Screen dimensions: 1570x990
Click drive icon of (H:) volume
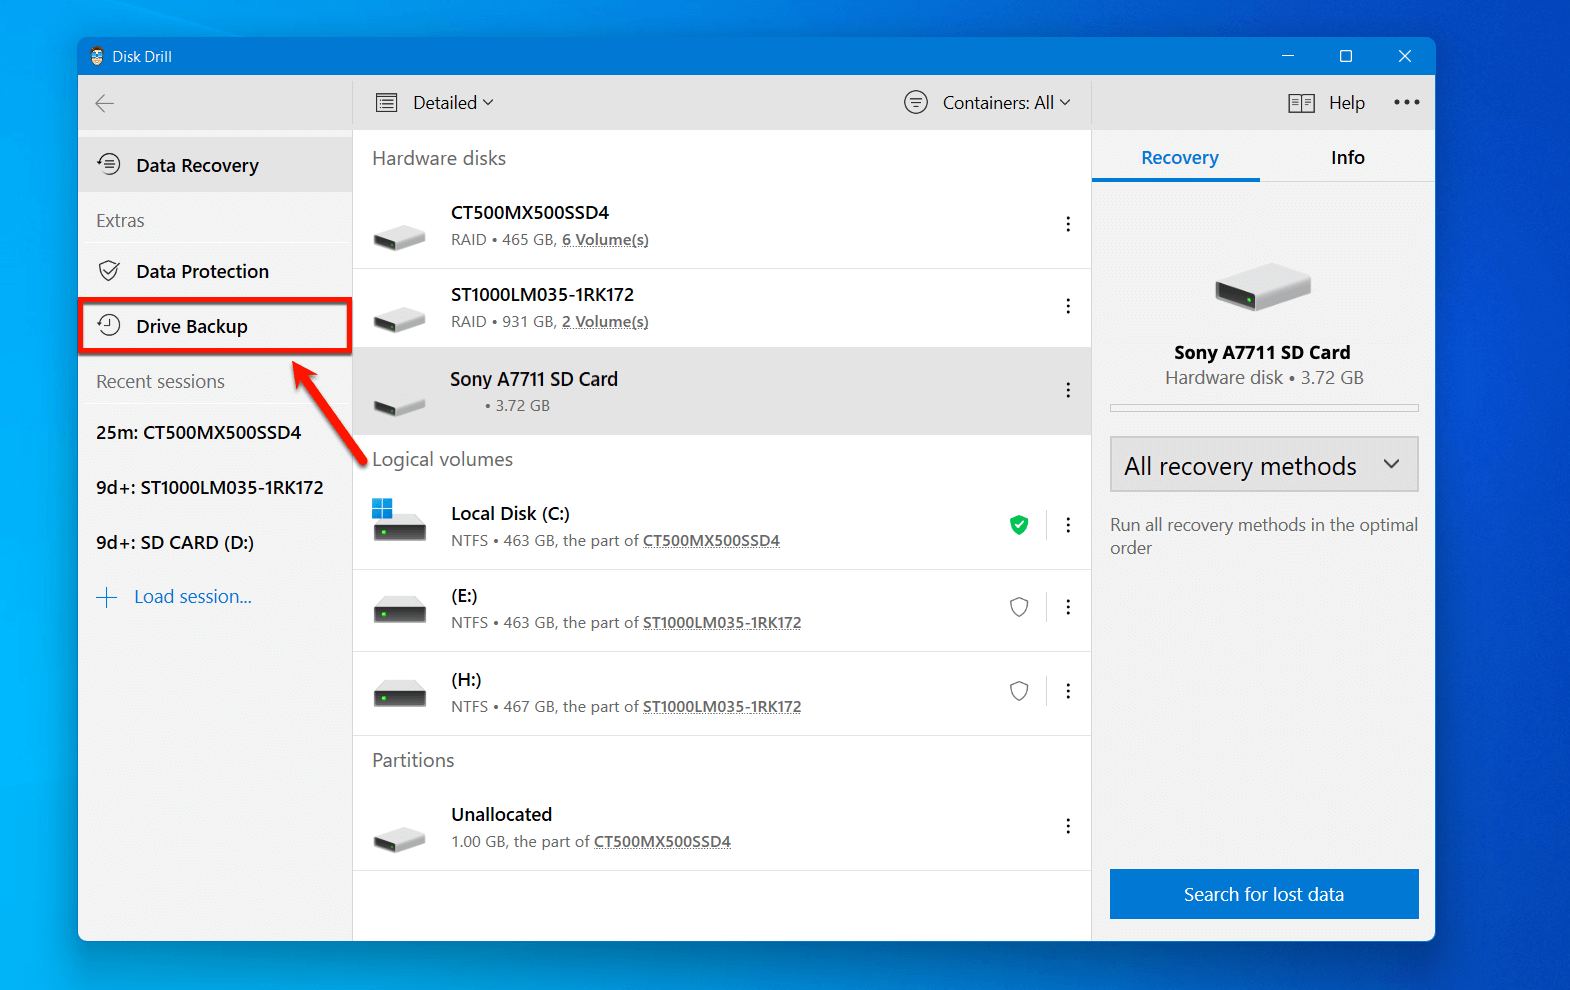pyautogui.click(x=399, y=693)
